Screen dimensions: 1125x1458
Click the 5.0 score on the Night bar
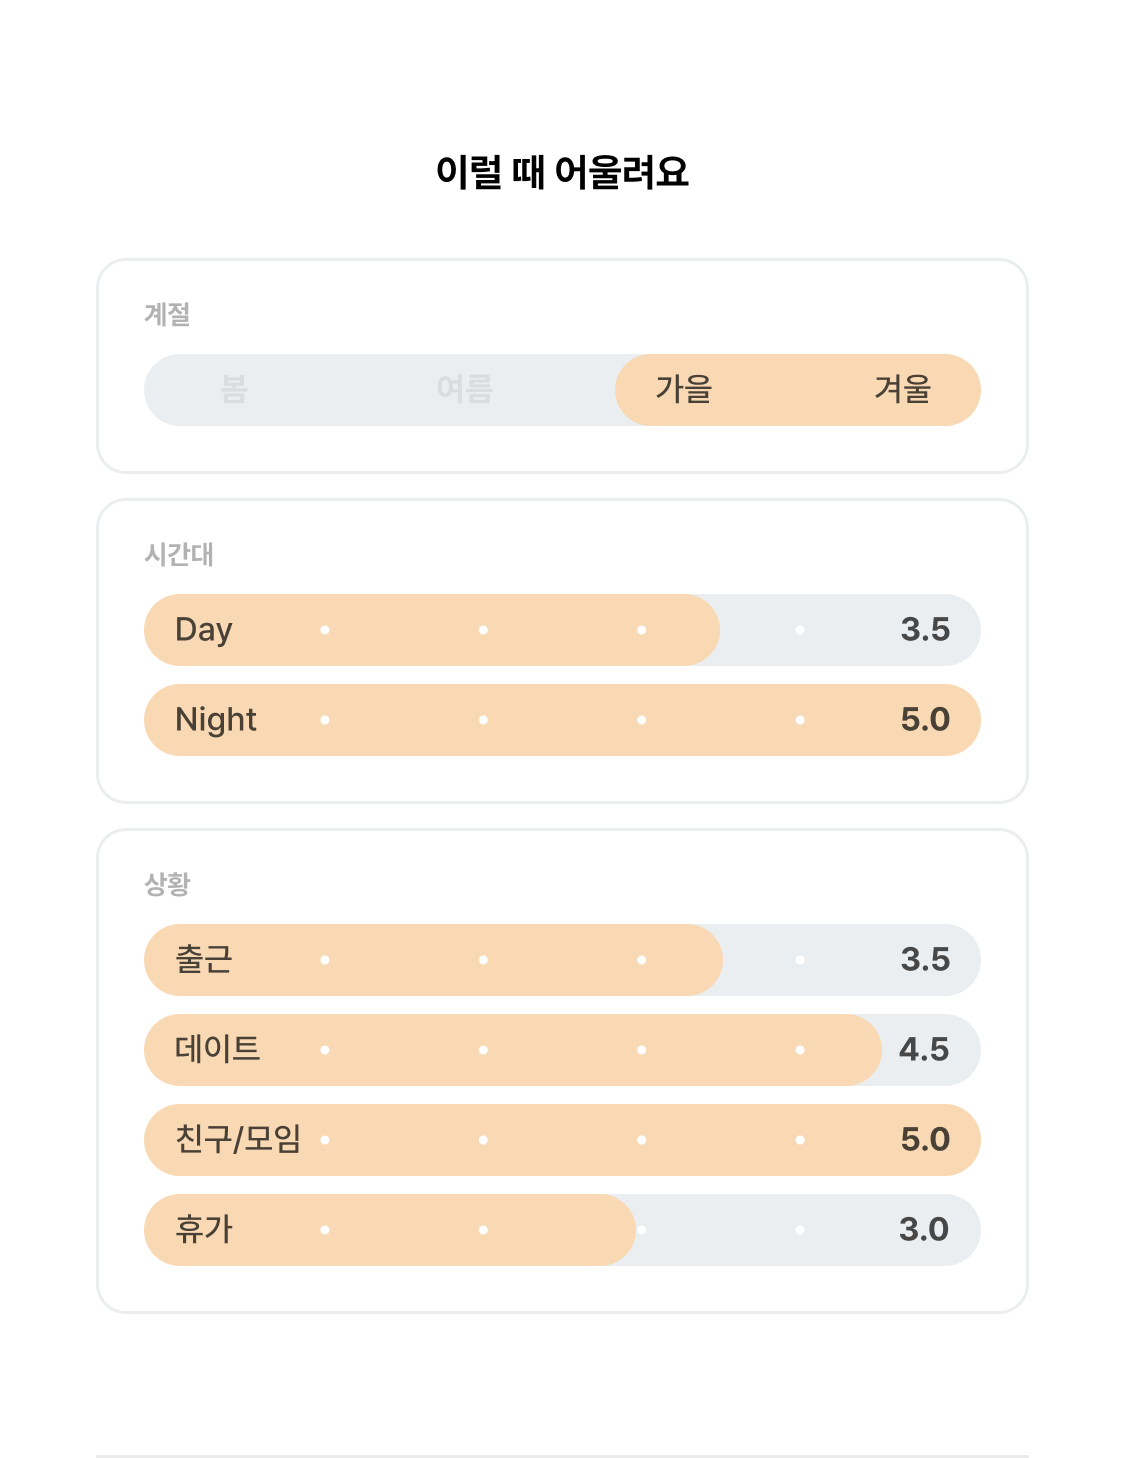point(925,720)
